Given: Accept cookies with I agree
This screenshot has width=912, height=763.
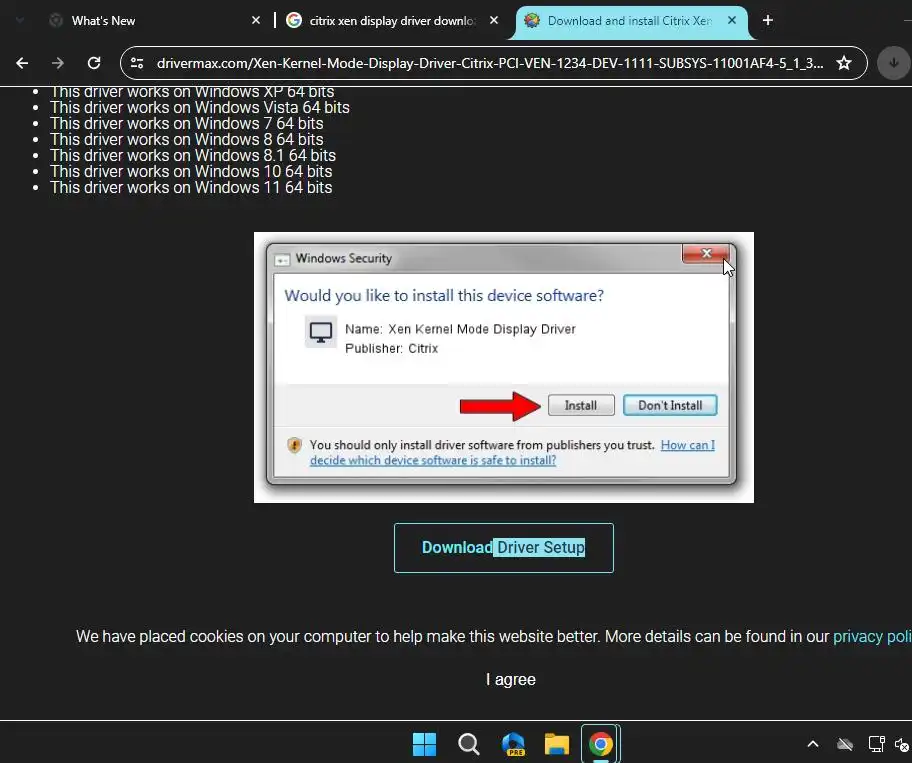Looking at the screenshot, I should (x=511, y=679).
